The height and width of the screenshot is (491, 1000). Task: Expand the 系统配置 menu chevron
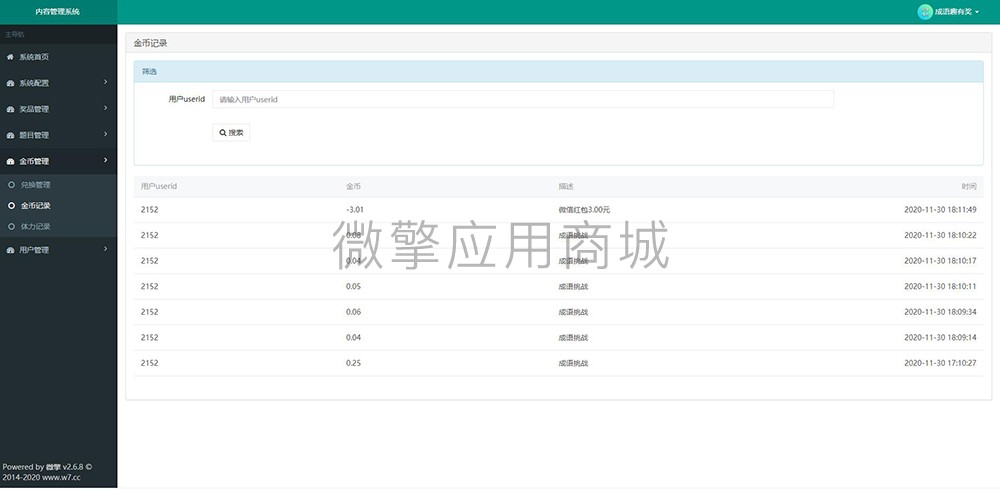106,82
